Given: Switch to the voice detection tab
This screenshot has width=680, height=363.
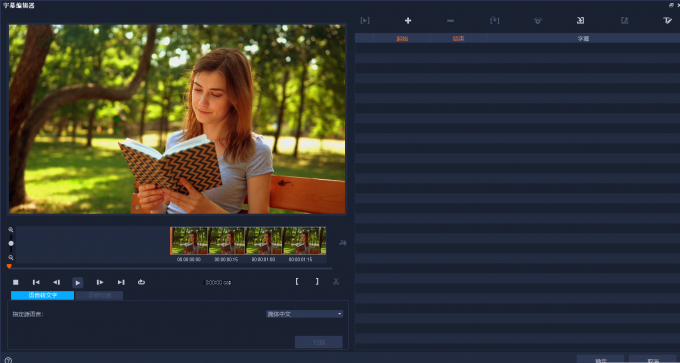Looking at the screenshot, I should coord(99,295).
